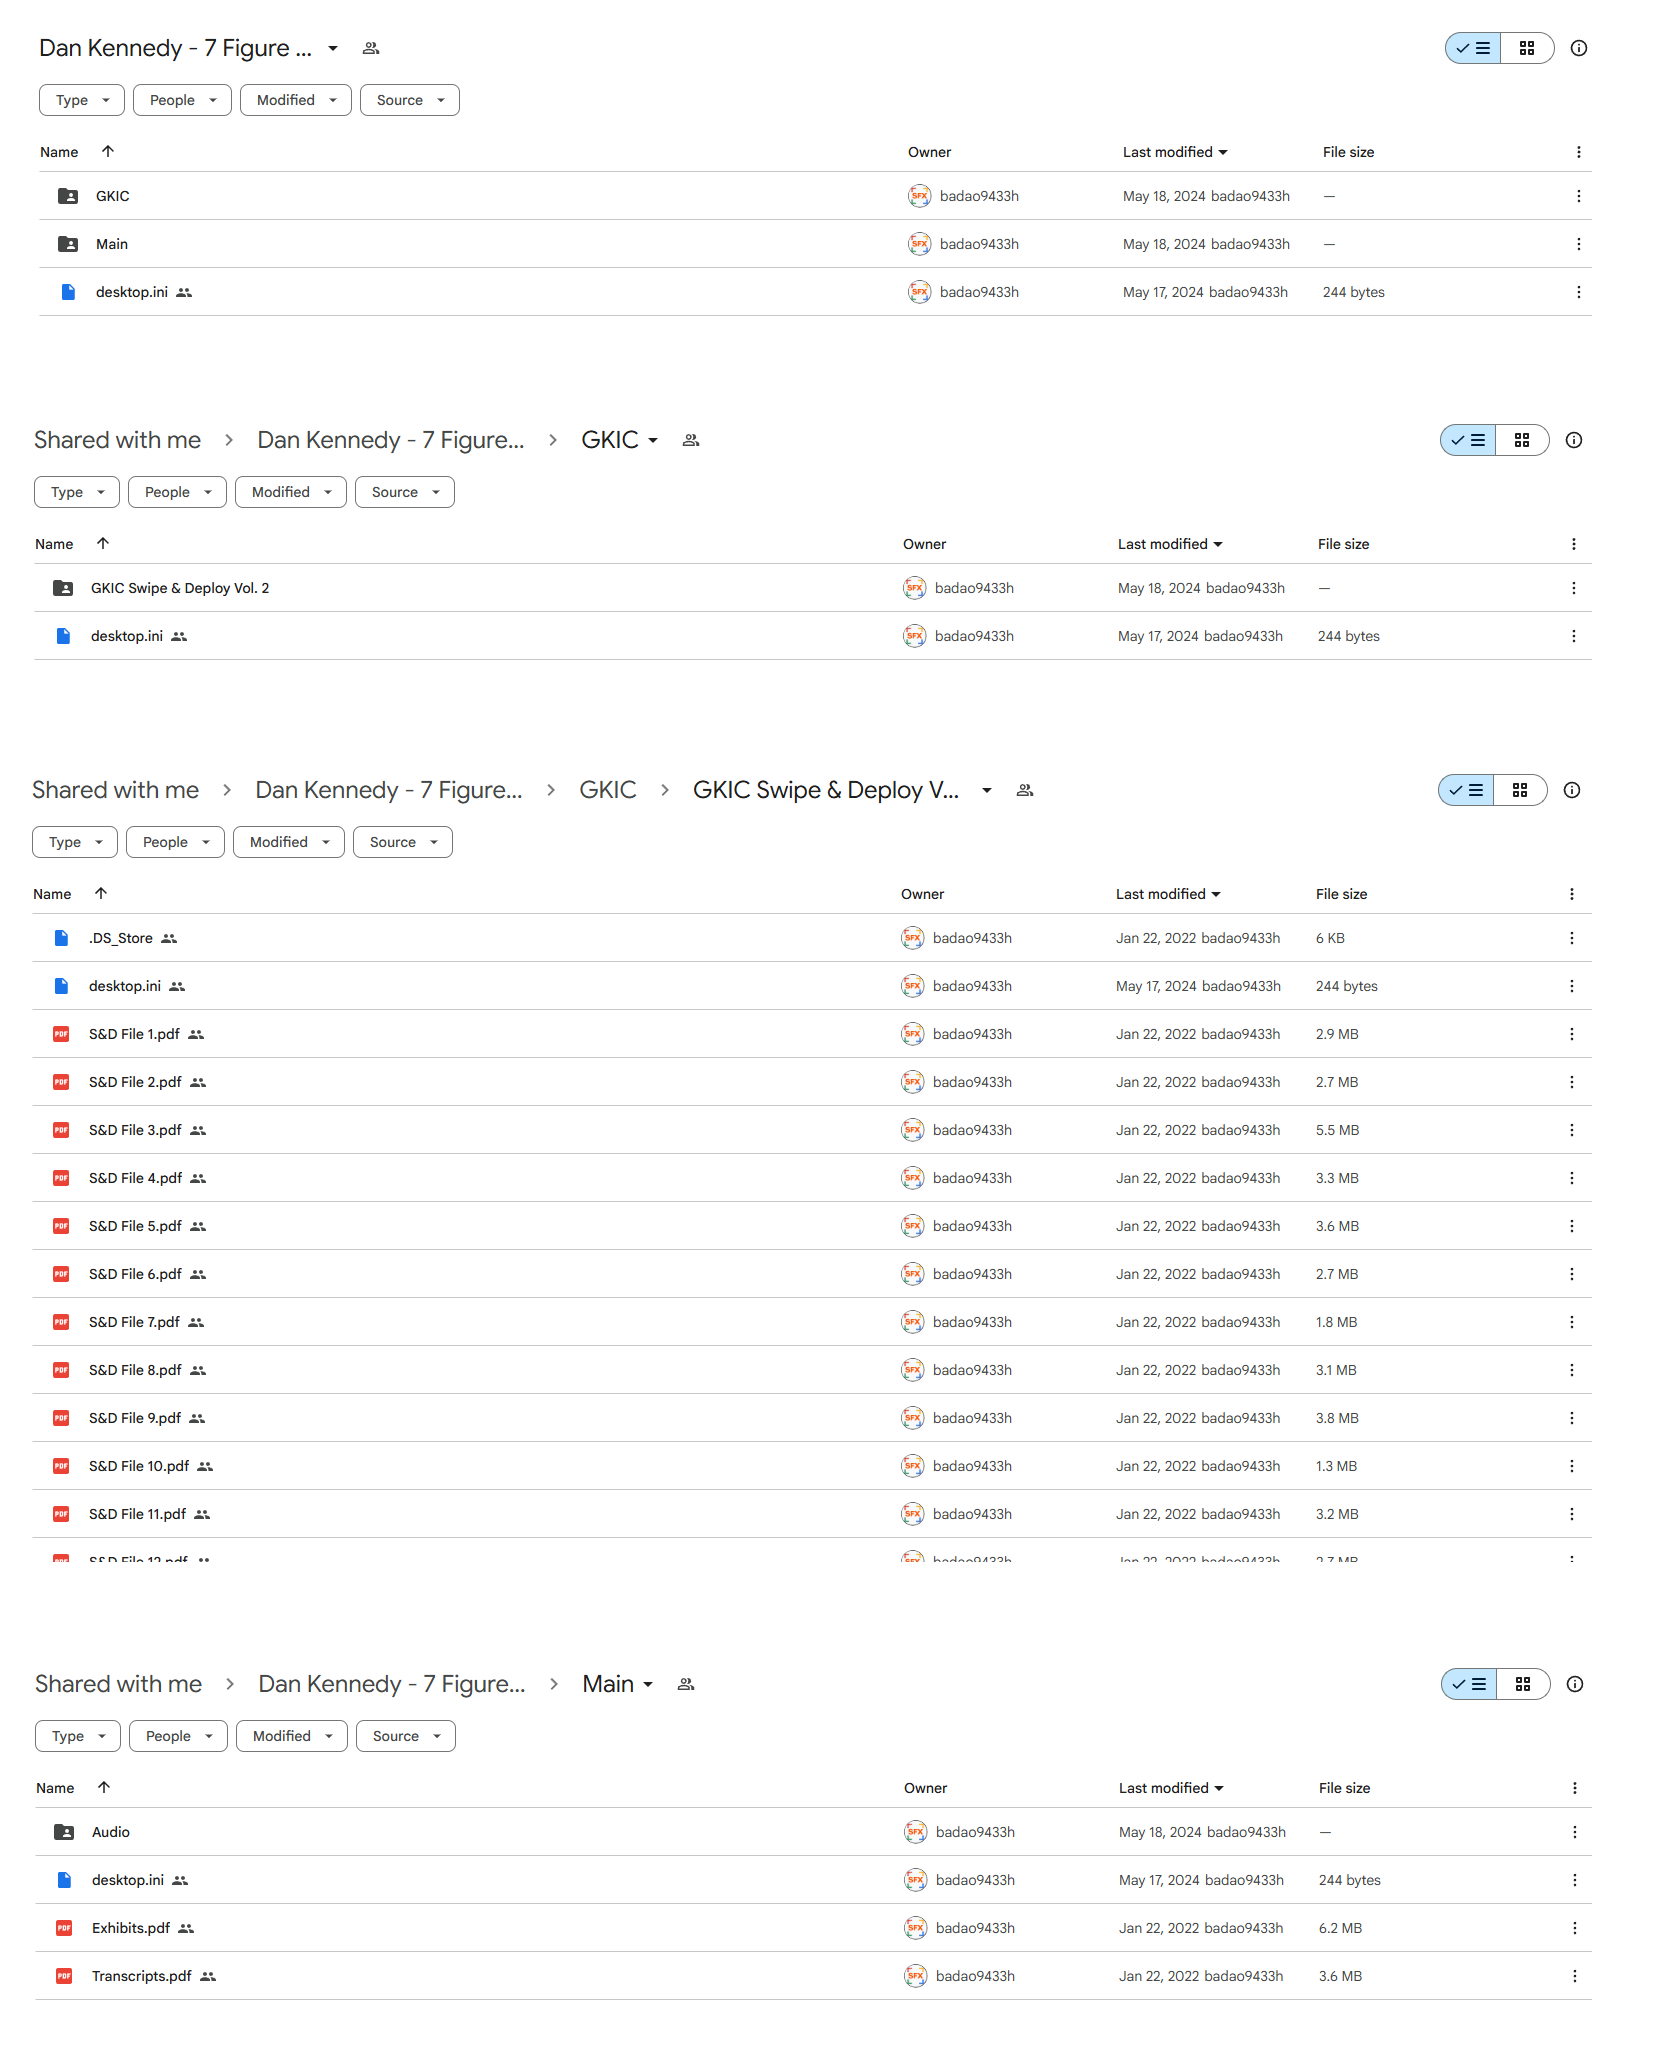The width and height of the screenshot is (1656, 2056).
Task: Switch to grid layout in GKIC section
Action: (1522, 440)
